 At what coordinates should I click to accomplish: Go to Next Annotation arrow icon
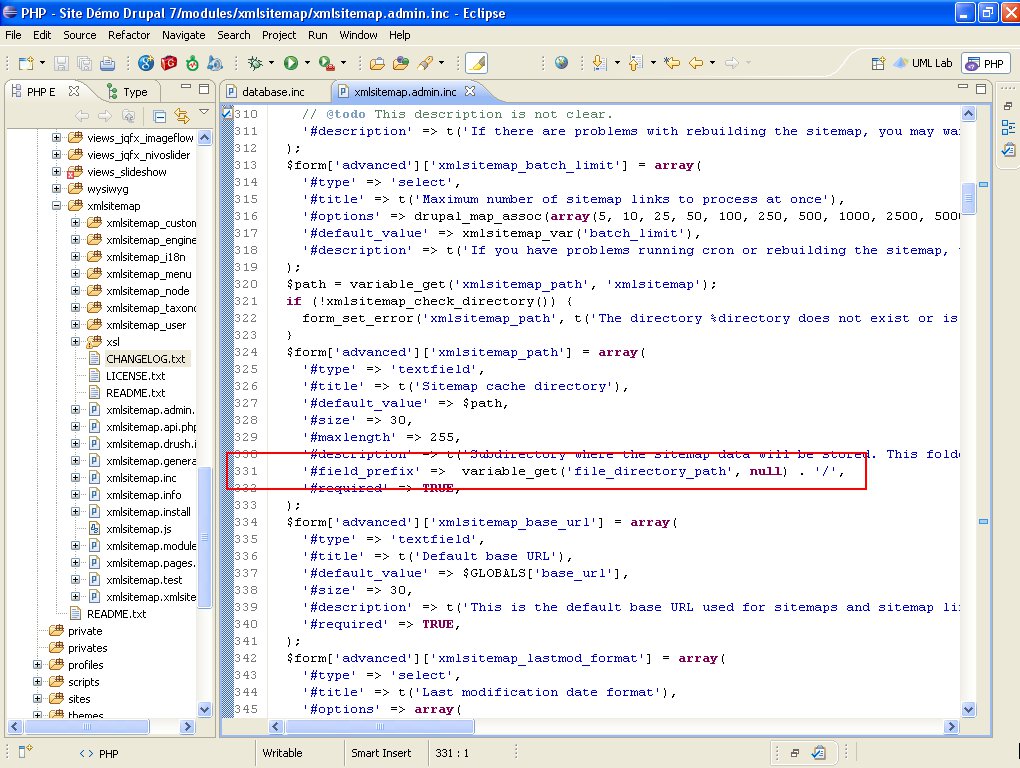click(600, 63)
